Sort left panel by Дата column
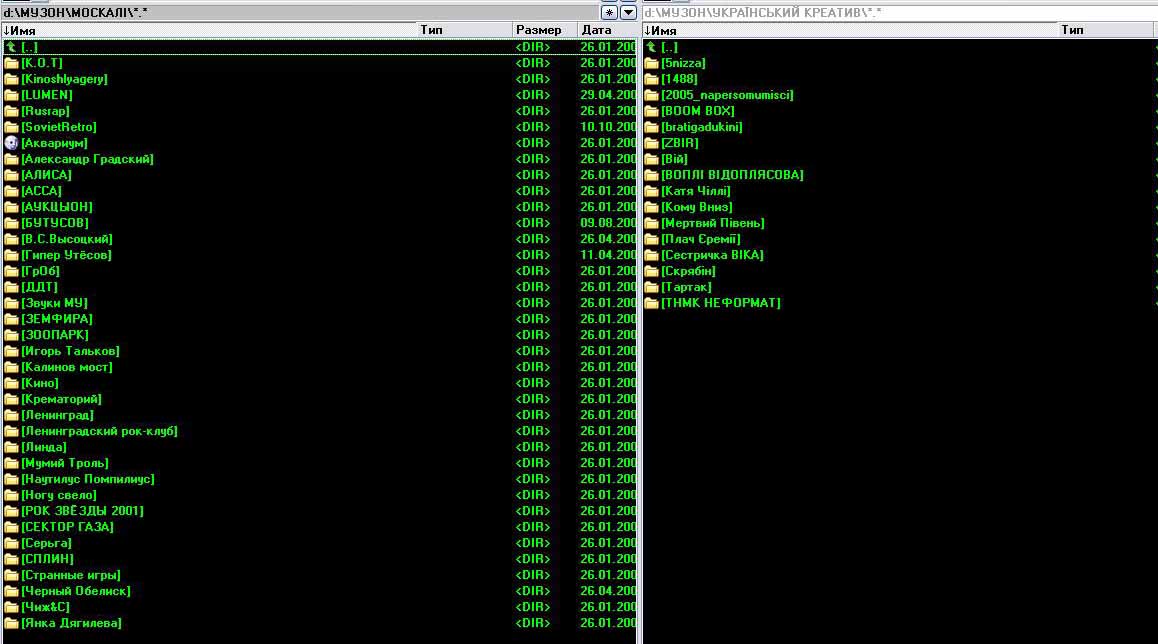Viewport: 1158px width, 644px height. click(607, 30)
